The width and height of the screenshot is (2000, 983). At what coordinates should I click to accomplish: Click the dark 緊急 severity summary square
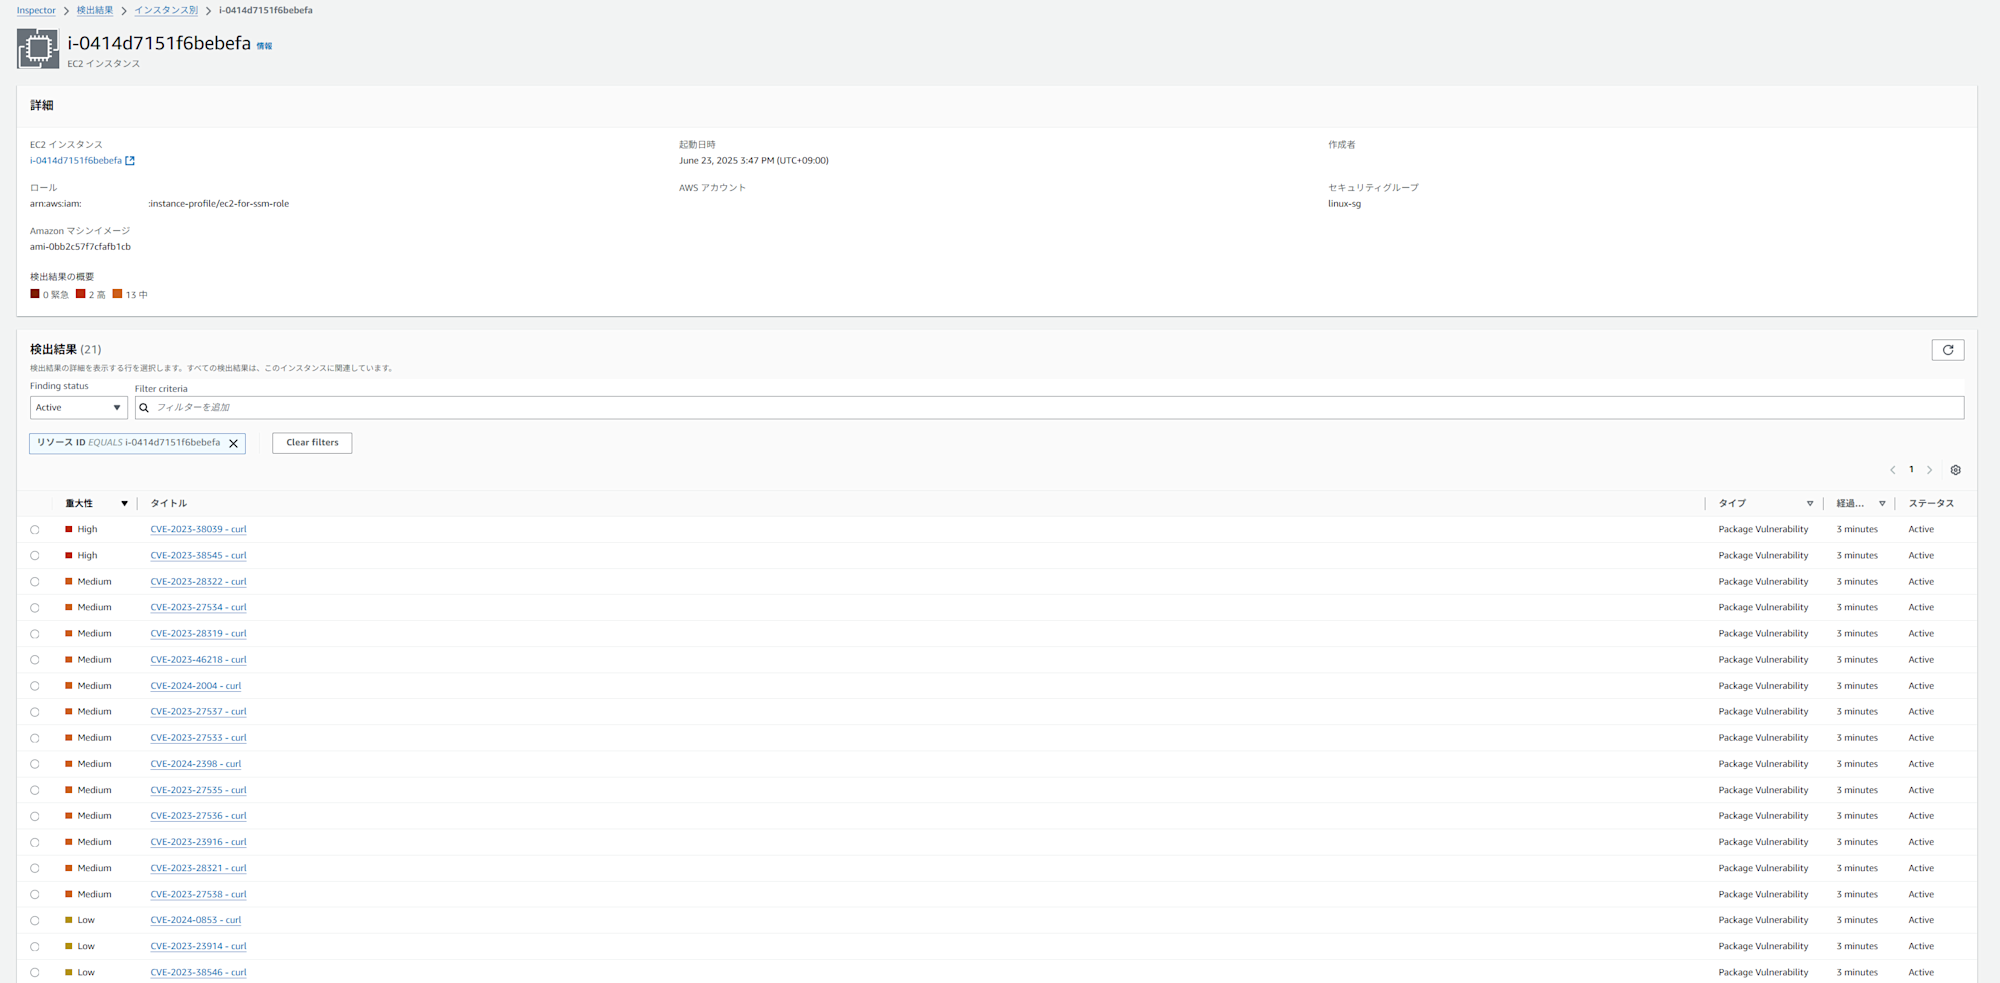(x=35, y=294)
